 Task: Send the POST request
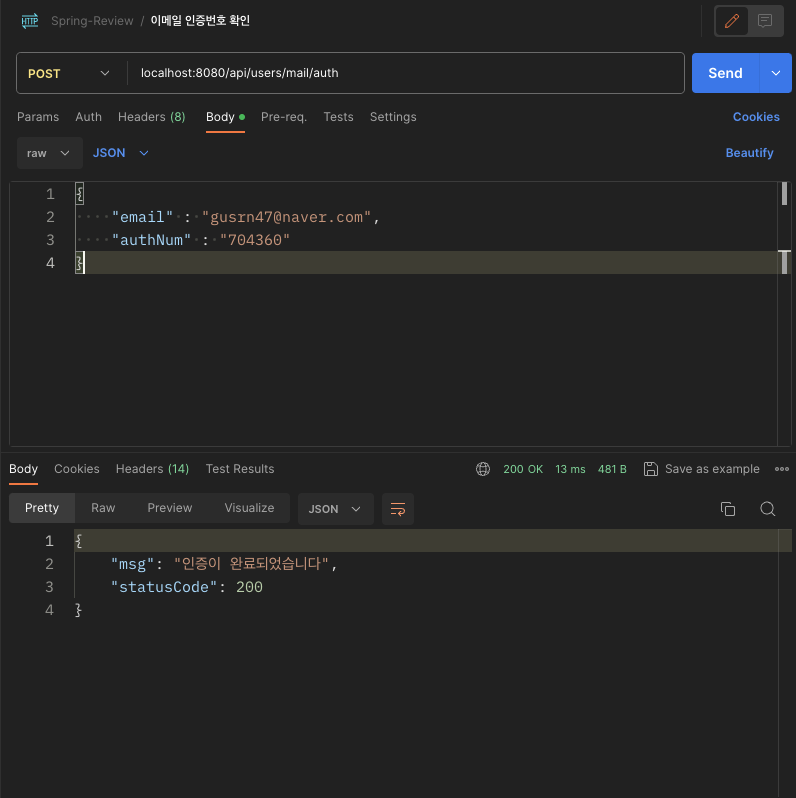tap(725, 73)
